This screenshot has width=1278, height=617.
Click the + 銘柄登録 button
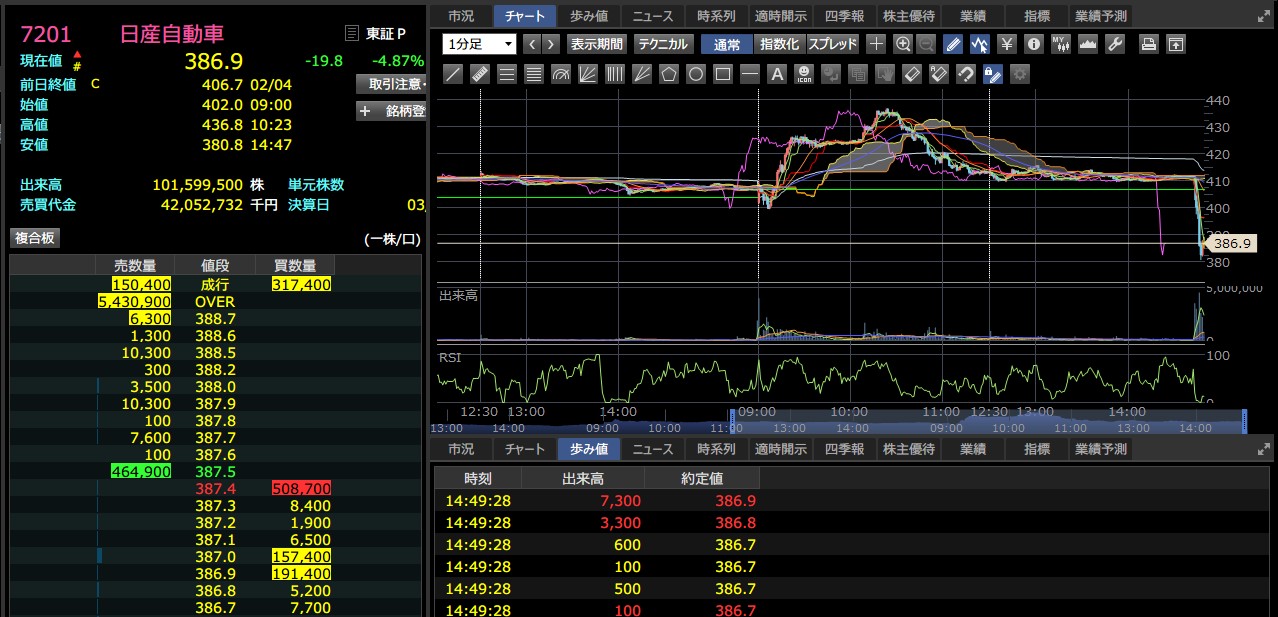(392, 111)
